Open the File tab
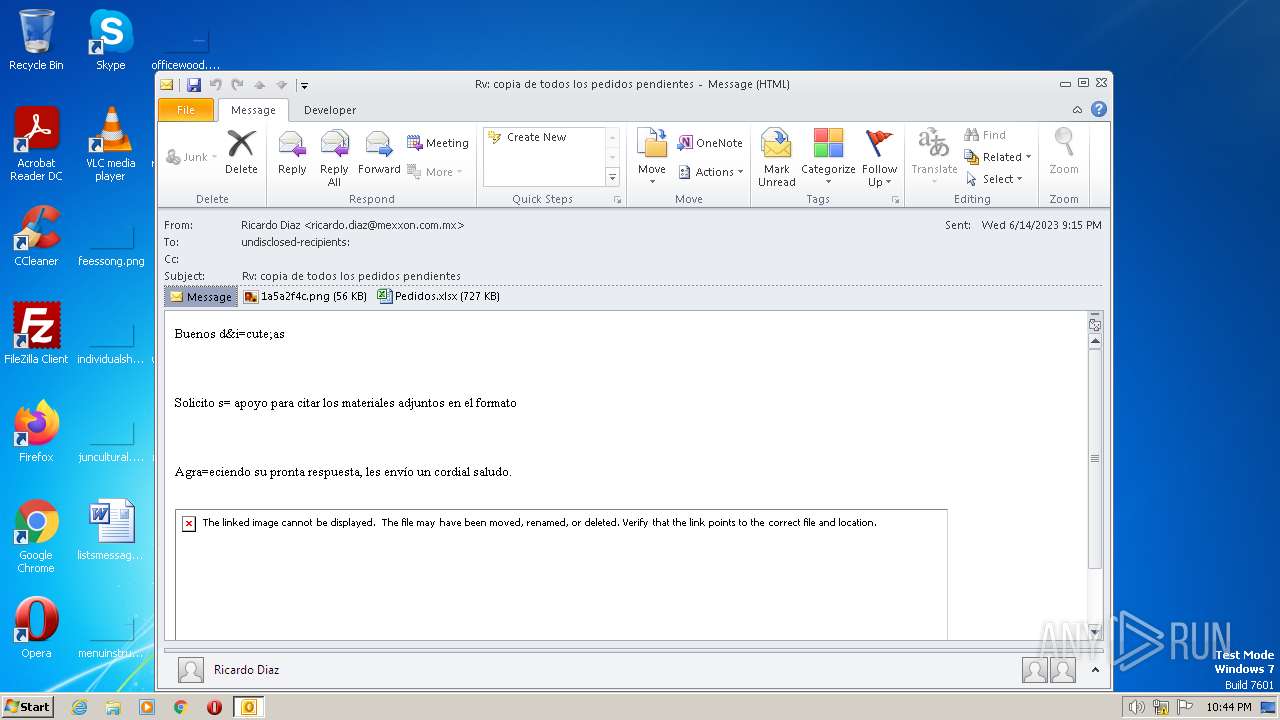The width and height of the screenshot is (1280, 720). tap(186, 110)
